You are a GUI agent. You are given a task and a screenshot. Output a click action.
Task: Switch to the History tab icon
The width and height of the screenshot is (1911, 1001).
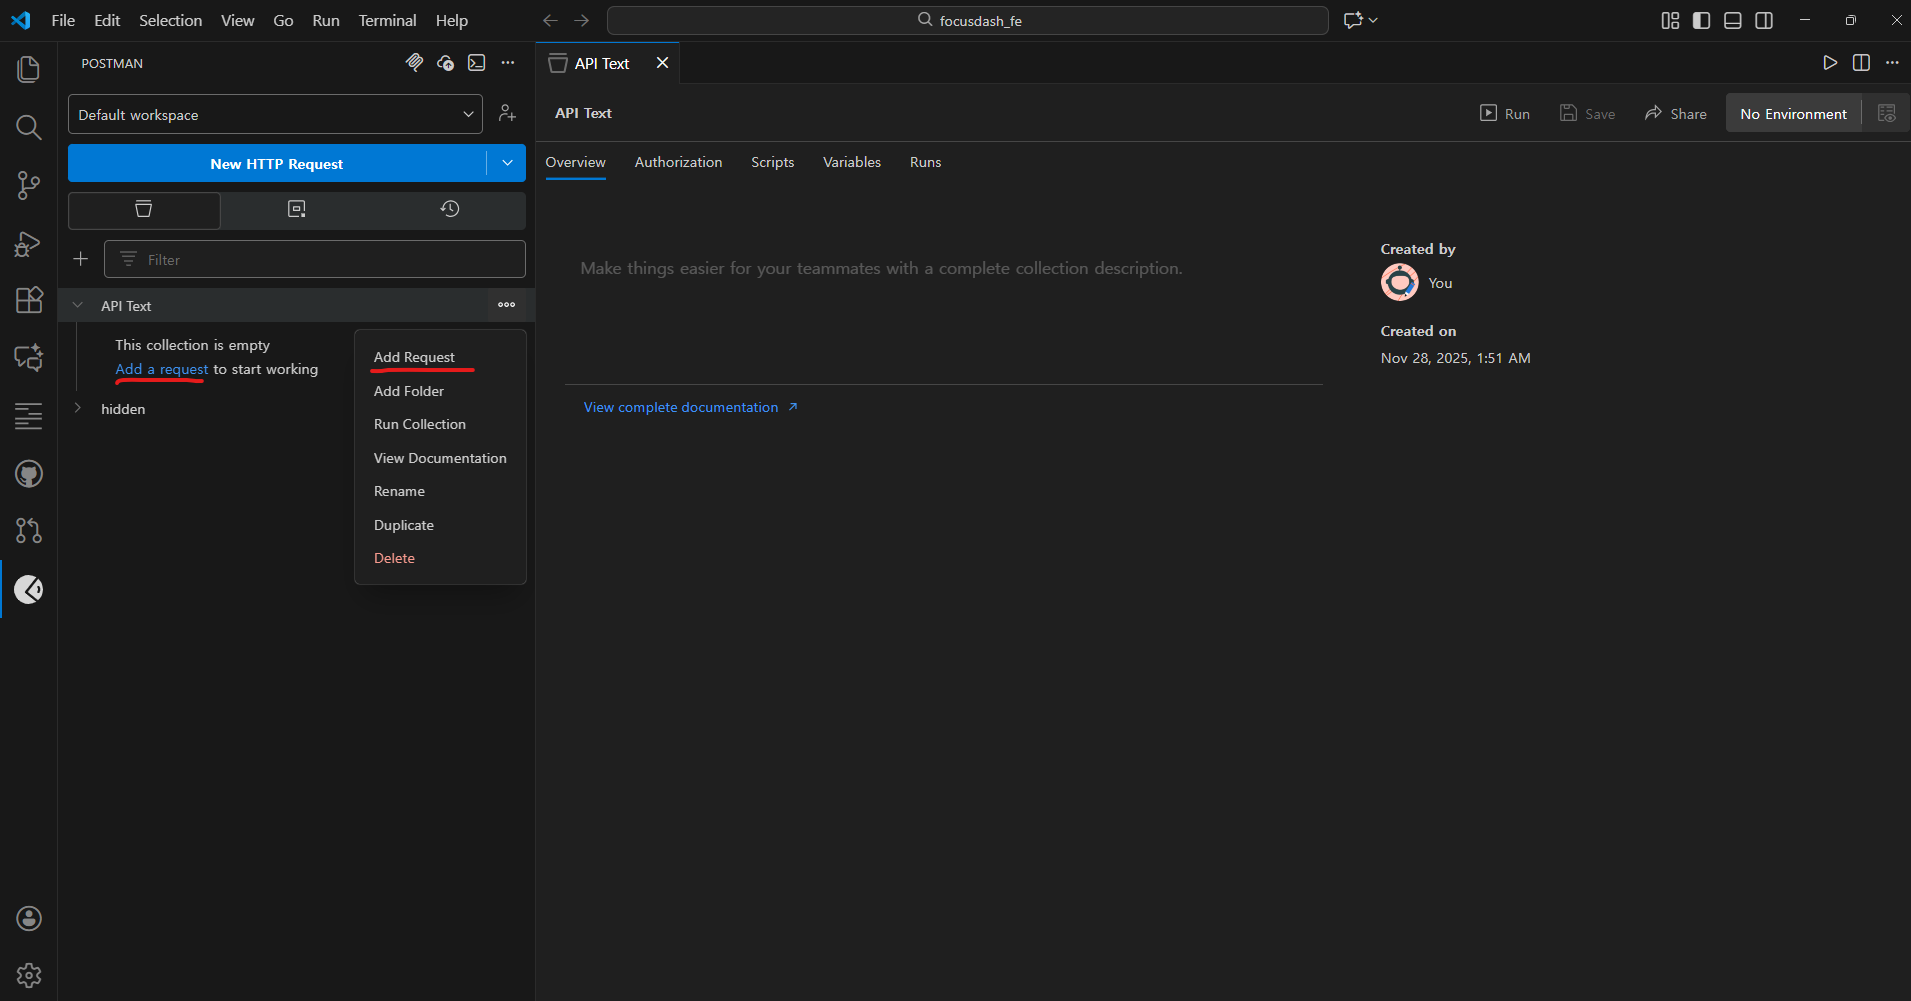pos(450,209)
